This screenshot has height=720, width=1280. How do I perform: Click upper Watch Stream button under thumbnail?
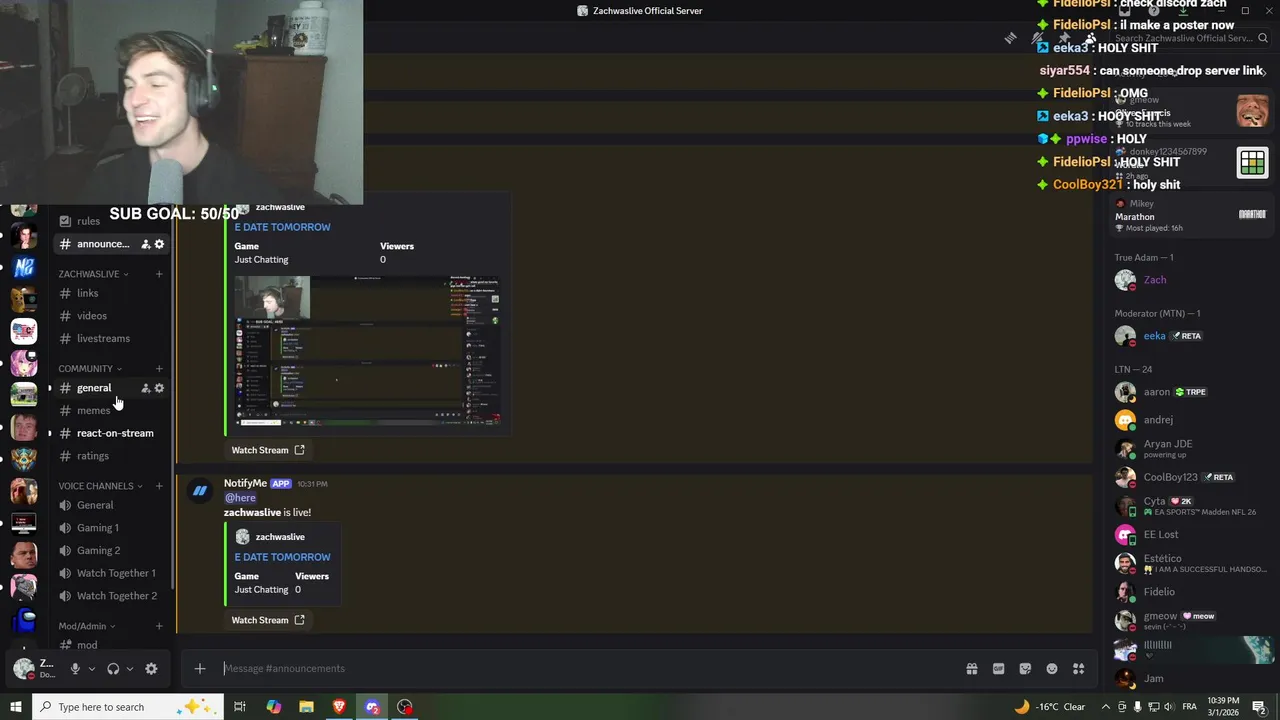[268, 450]
